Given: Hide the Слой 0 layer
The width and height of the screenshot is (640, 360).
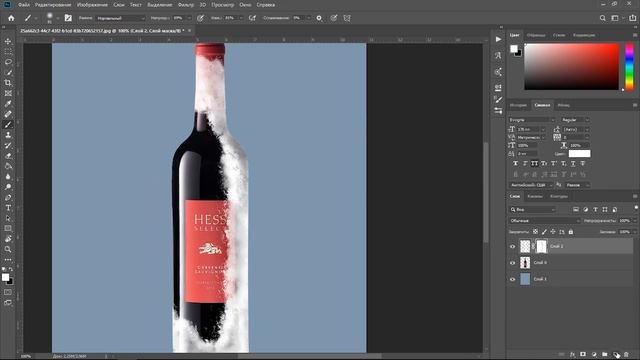Looking at the screenshot, I should 513,263.
